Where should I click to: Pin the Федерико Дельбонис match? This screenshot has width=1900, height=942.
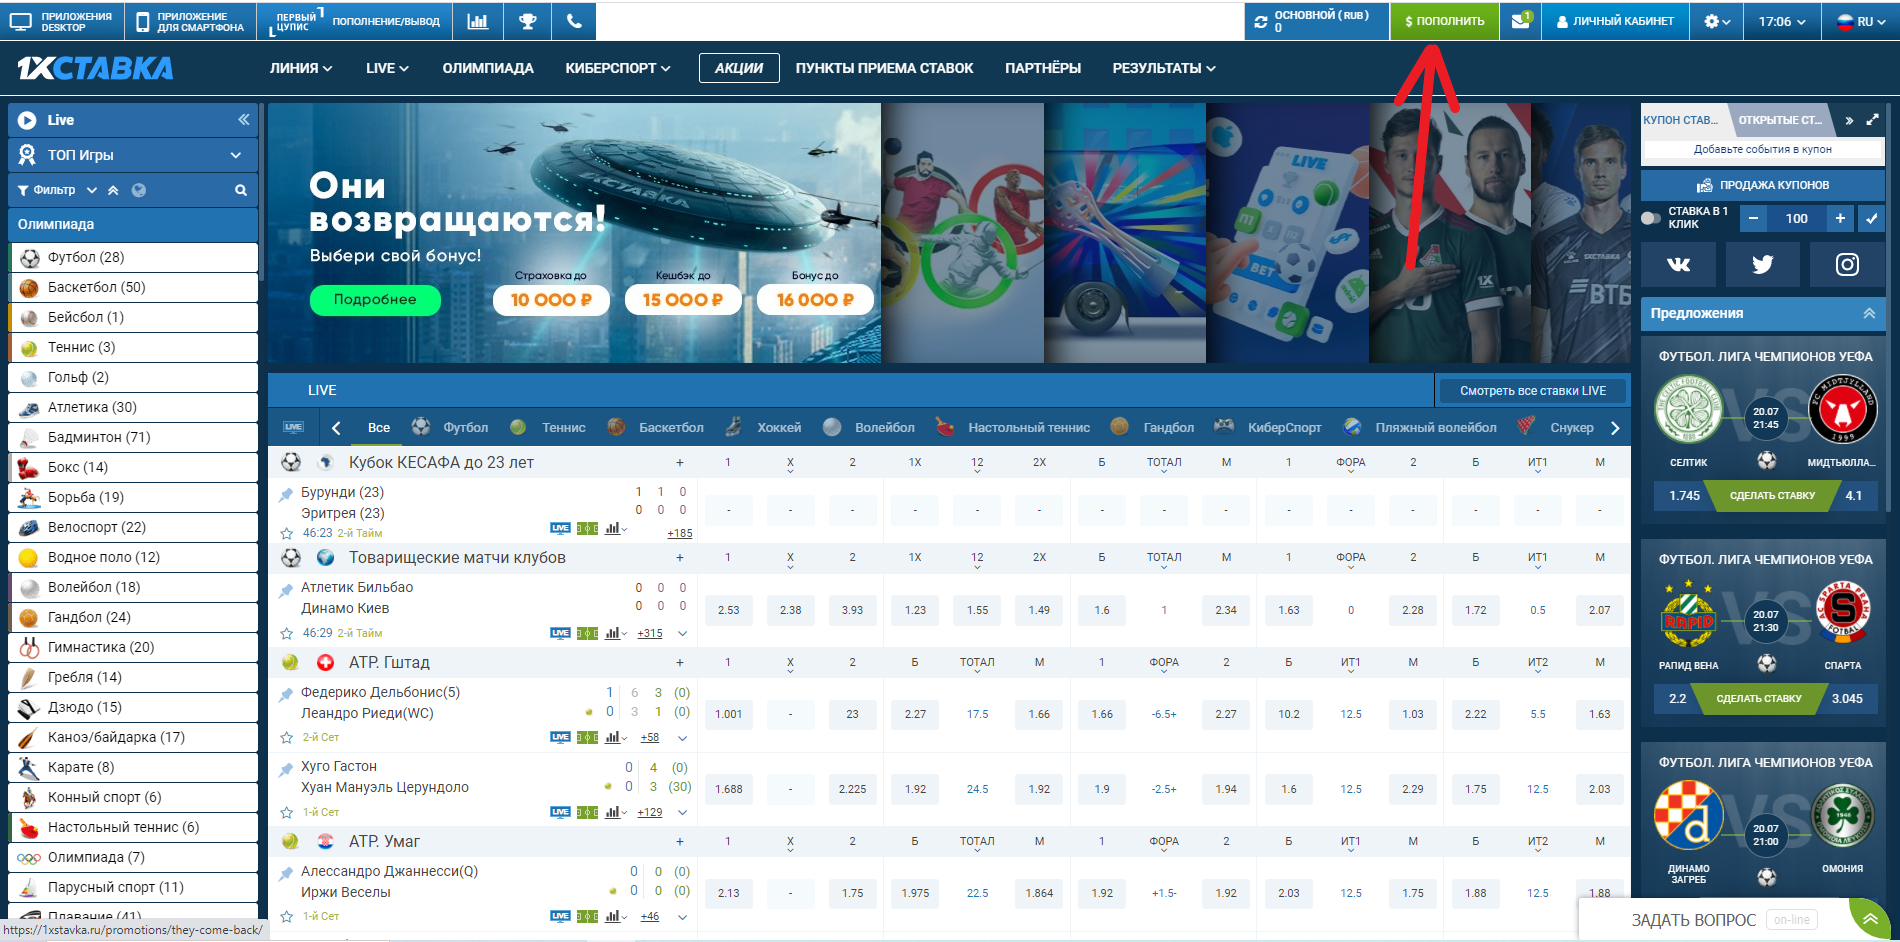point(286,693)
